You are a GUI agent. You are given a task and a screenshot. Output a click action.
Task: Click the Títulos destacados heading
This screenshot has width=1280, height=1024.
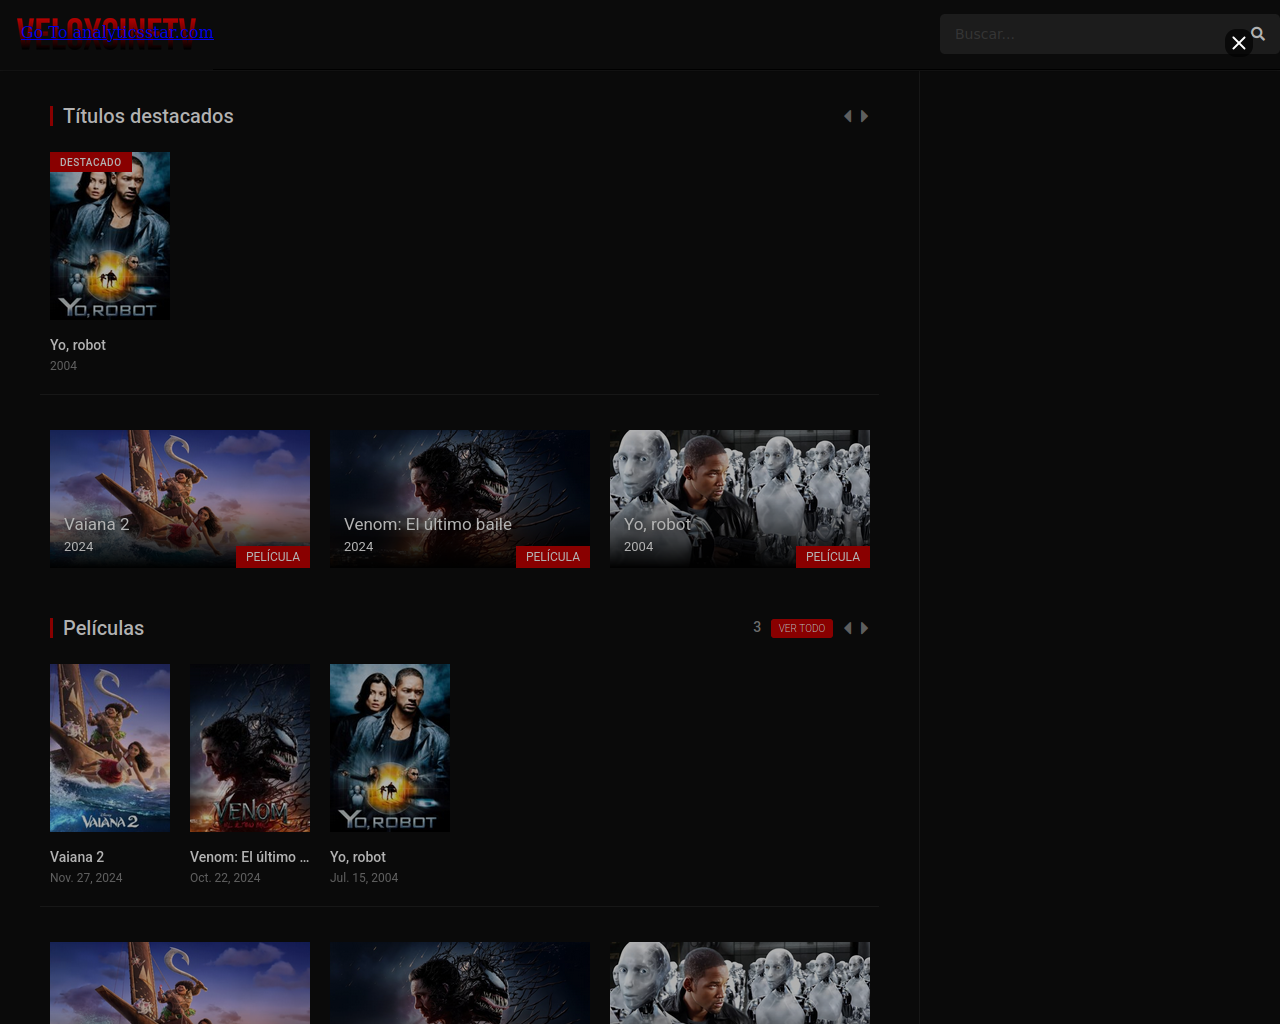point(148,116)
